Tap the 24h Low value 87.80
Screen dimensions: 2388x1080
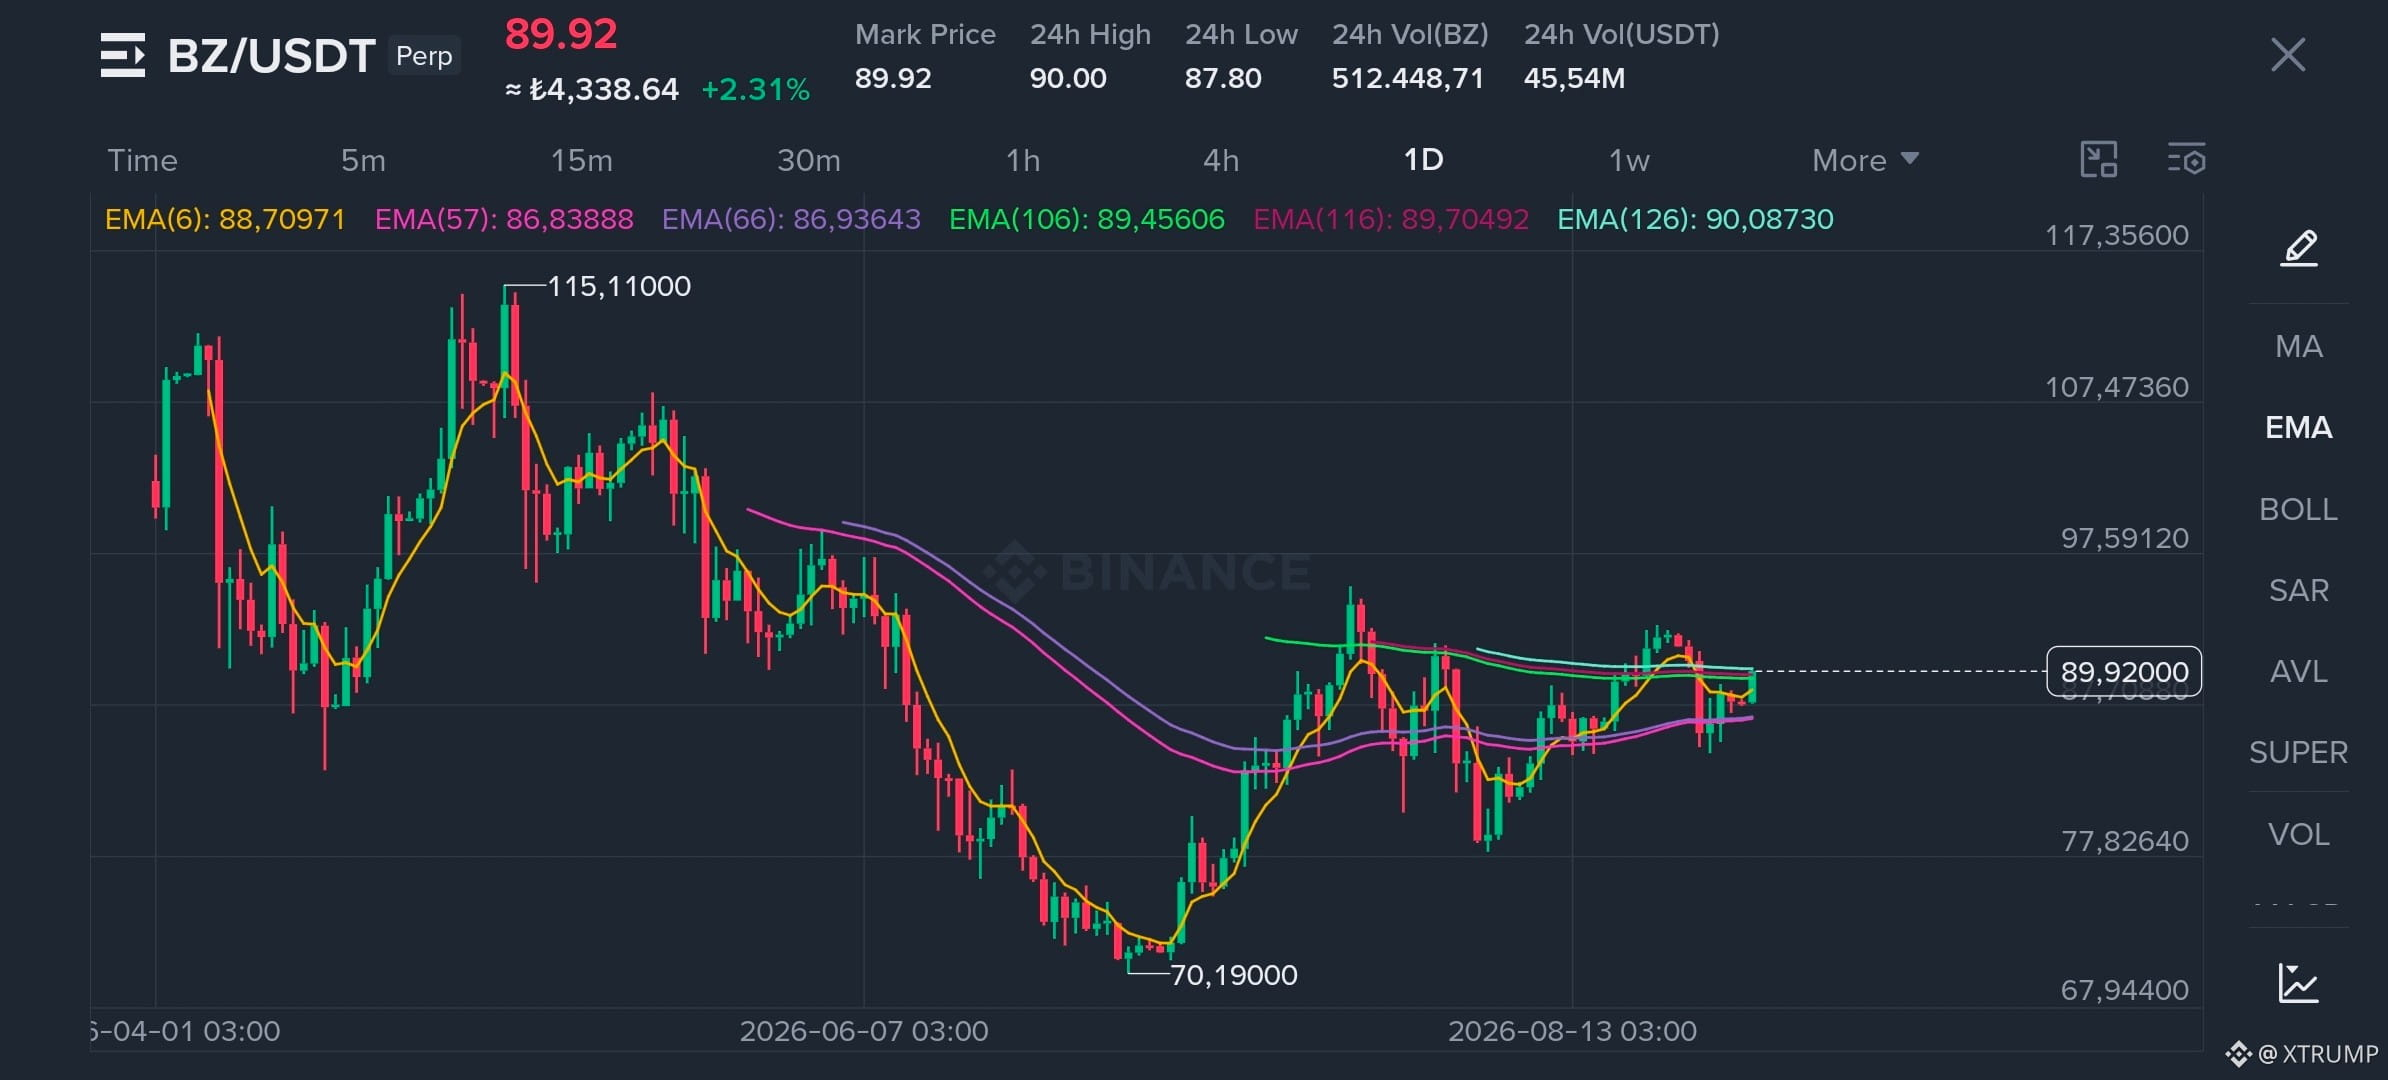coord(1223,78)
